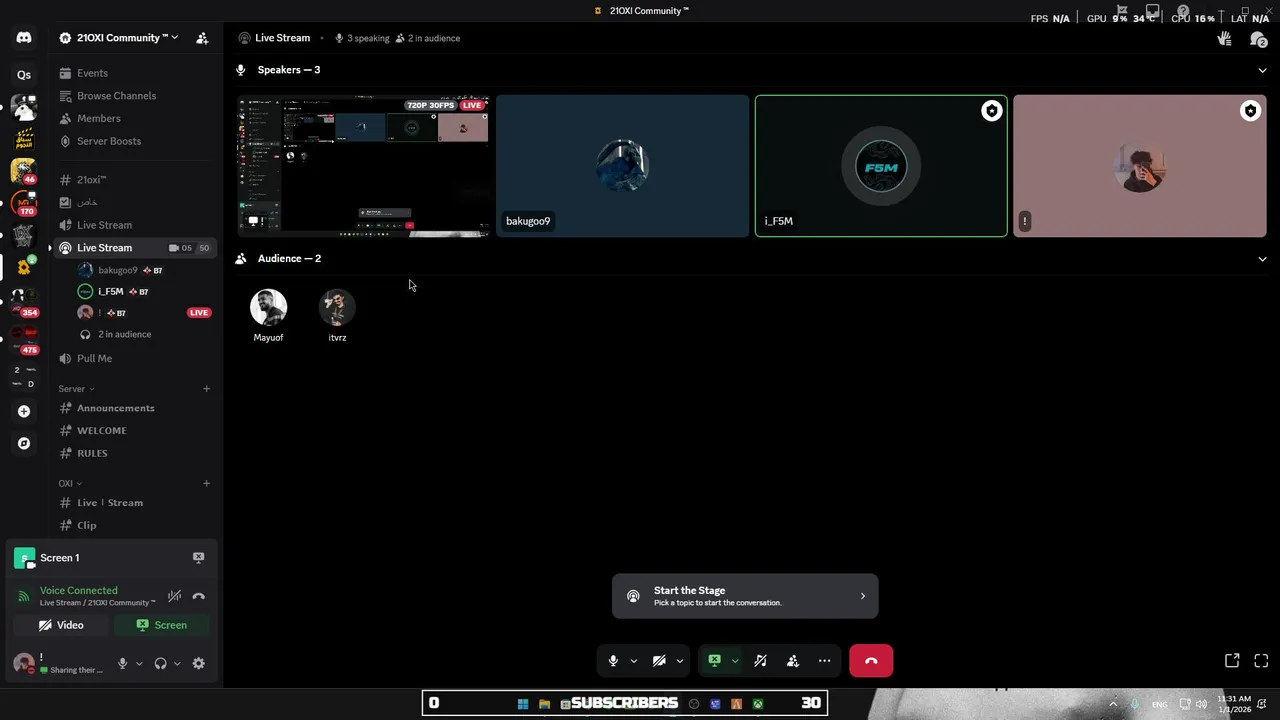Open Members list
This screenshot has height=720, width=1280.
[133, 119]
